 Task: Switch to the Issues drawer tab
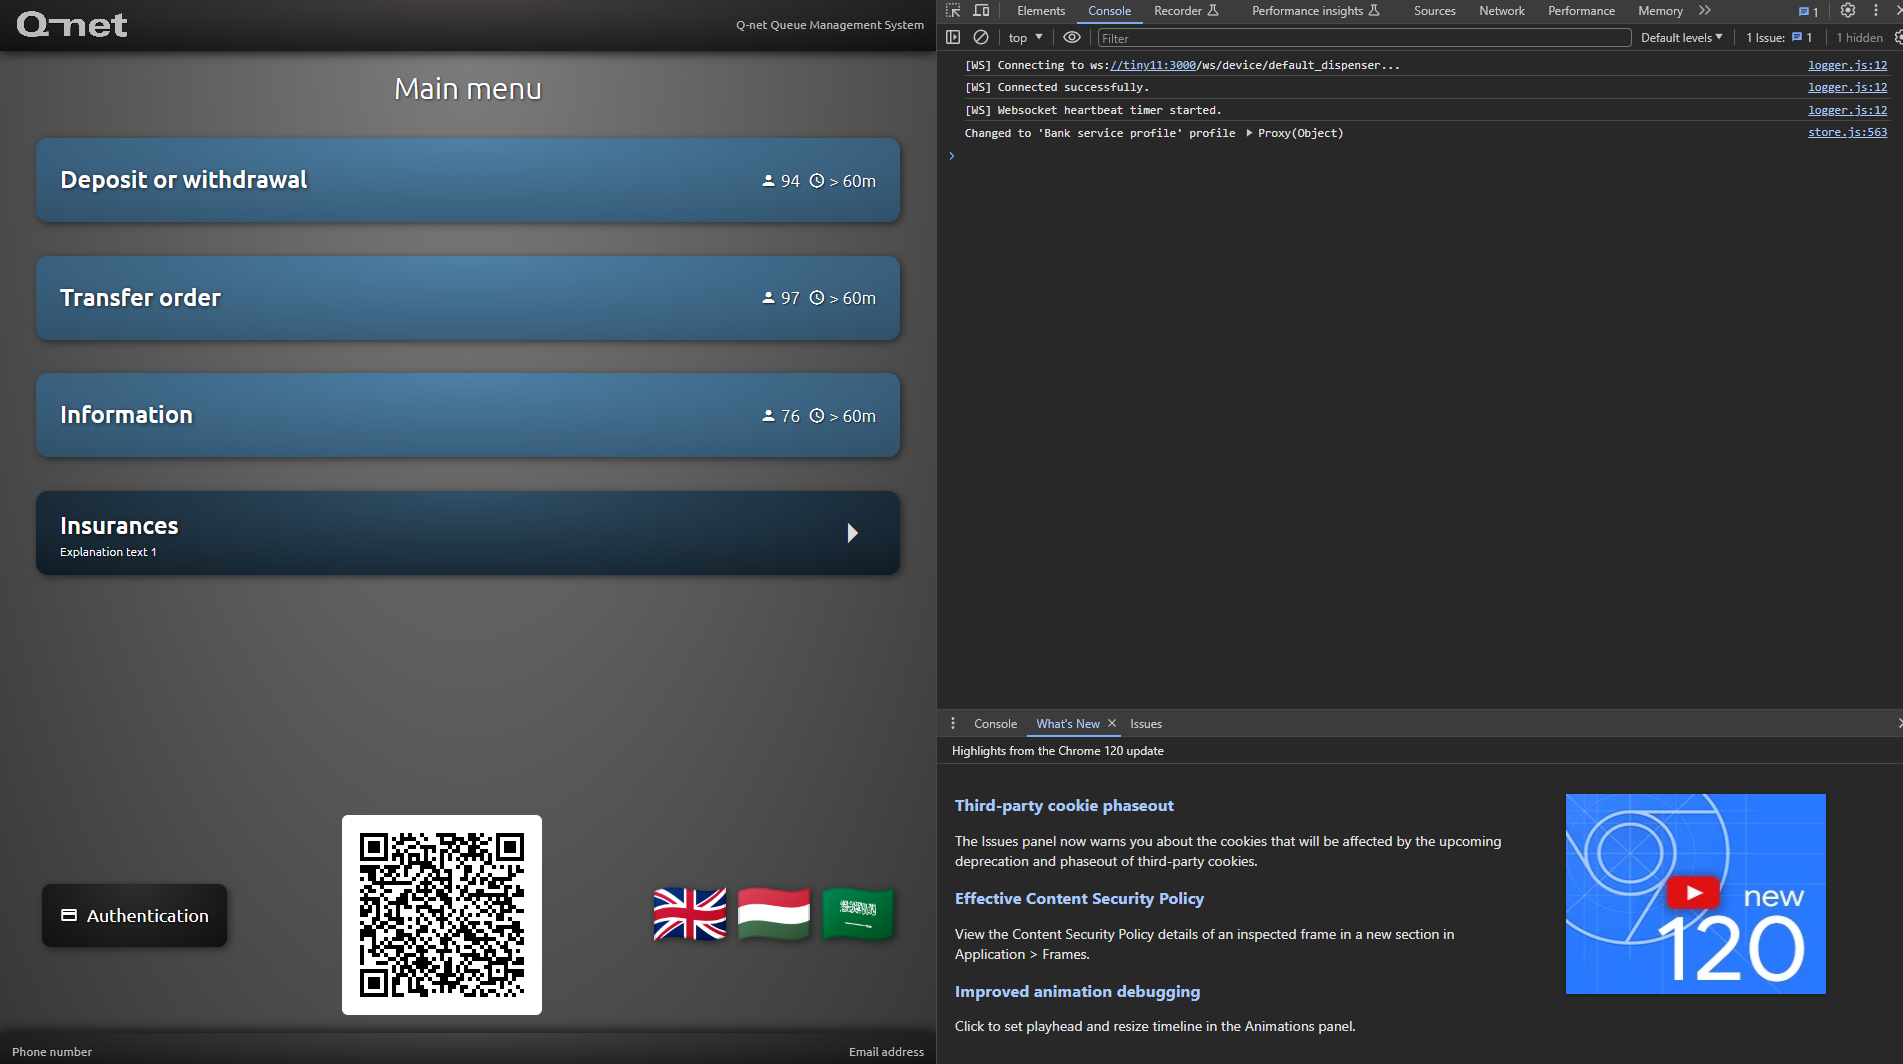tap(1146, 724)
